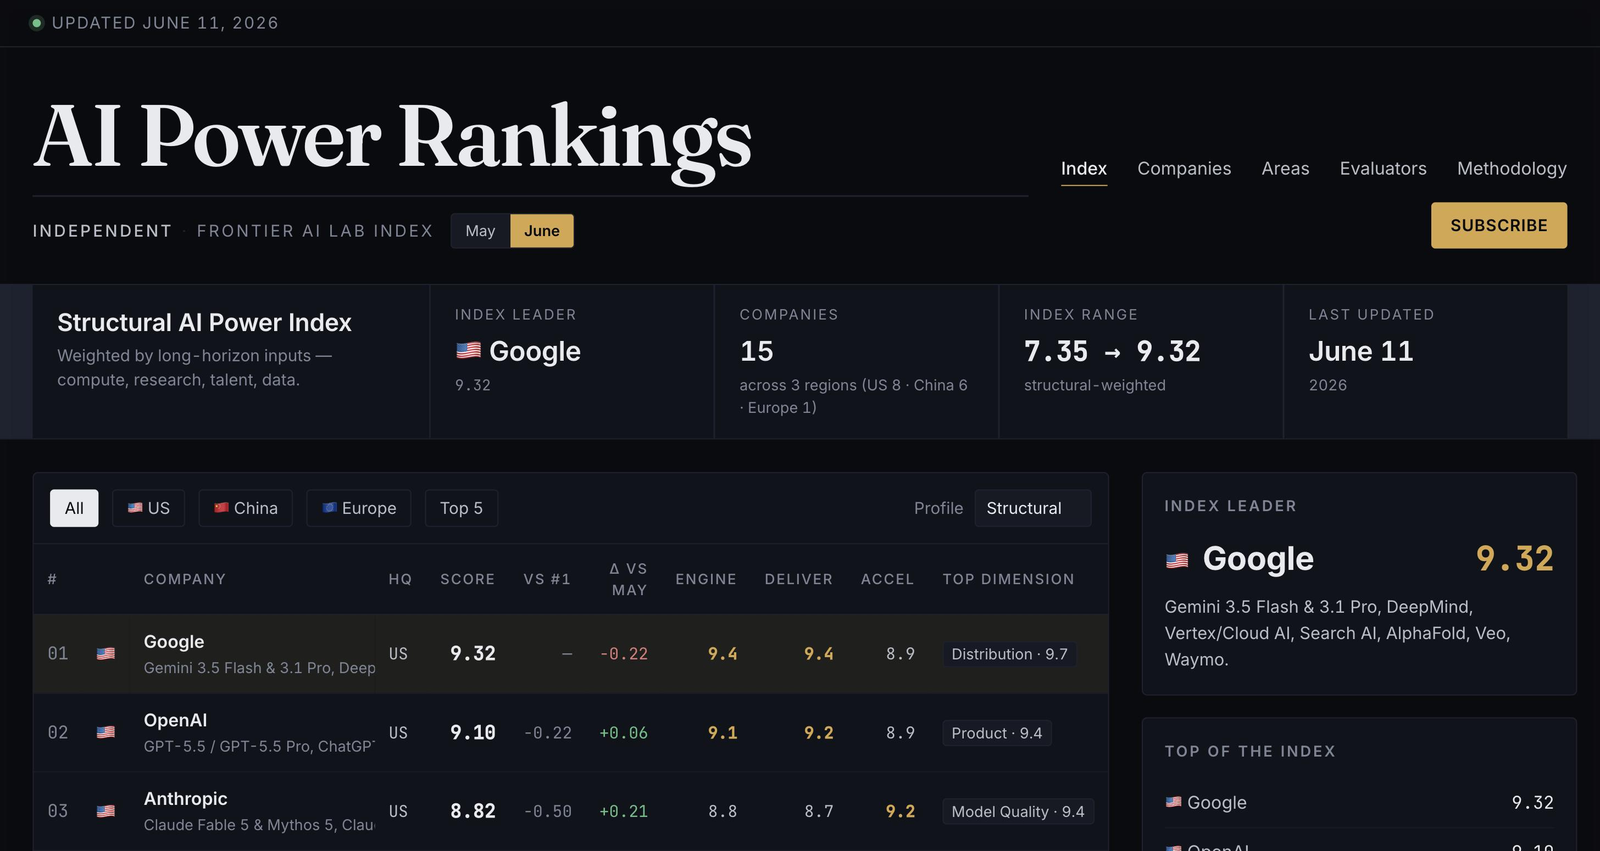Open Anthropic in the rankings table
This screenshot has width=1600, height=851.
coord(185,799)
